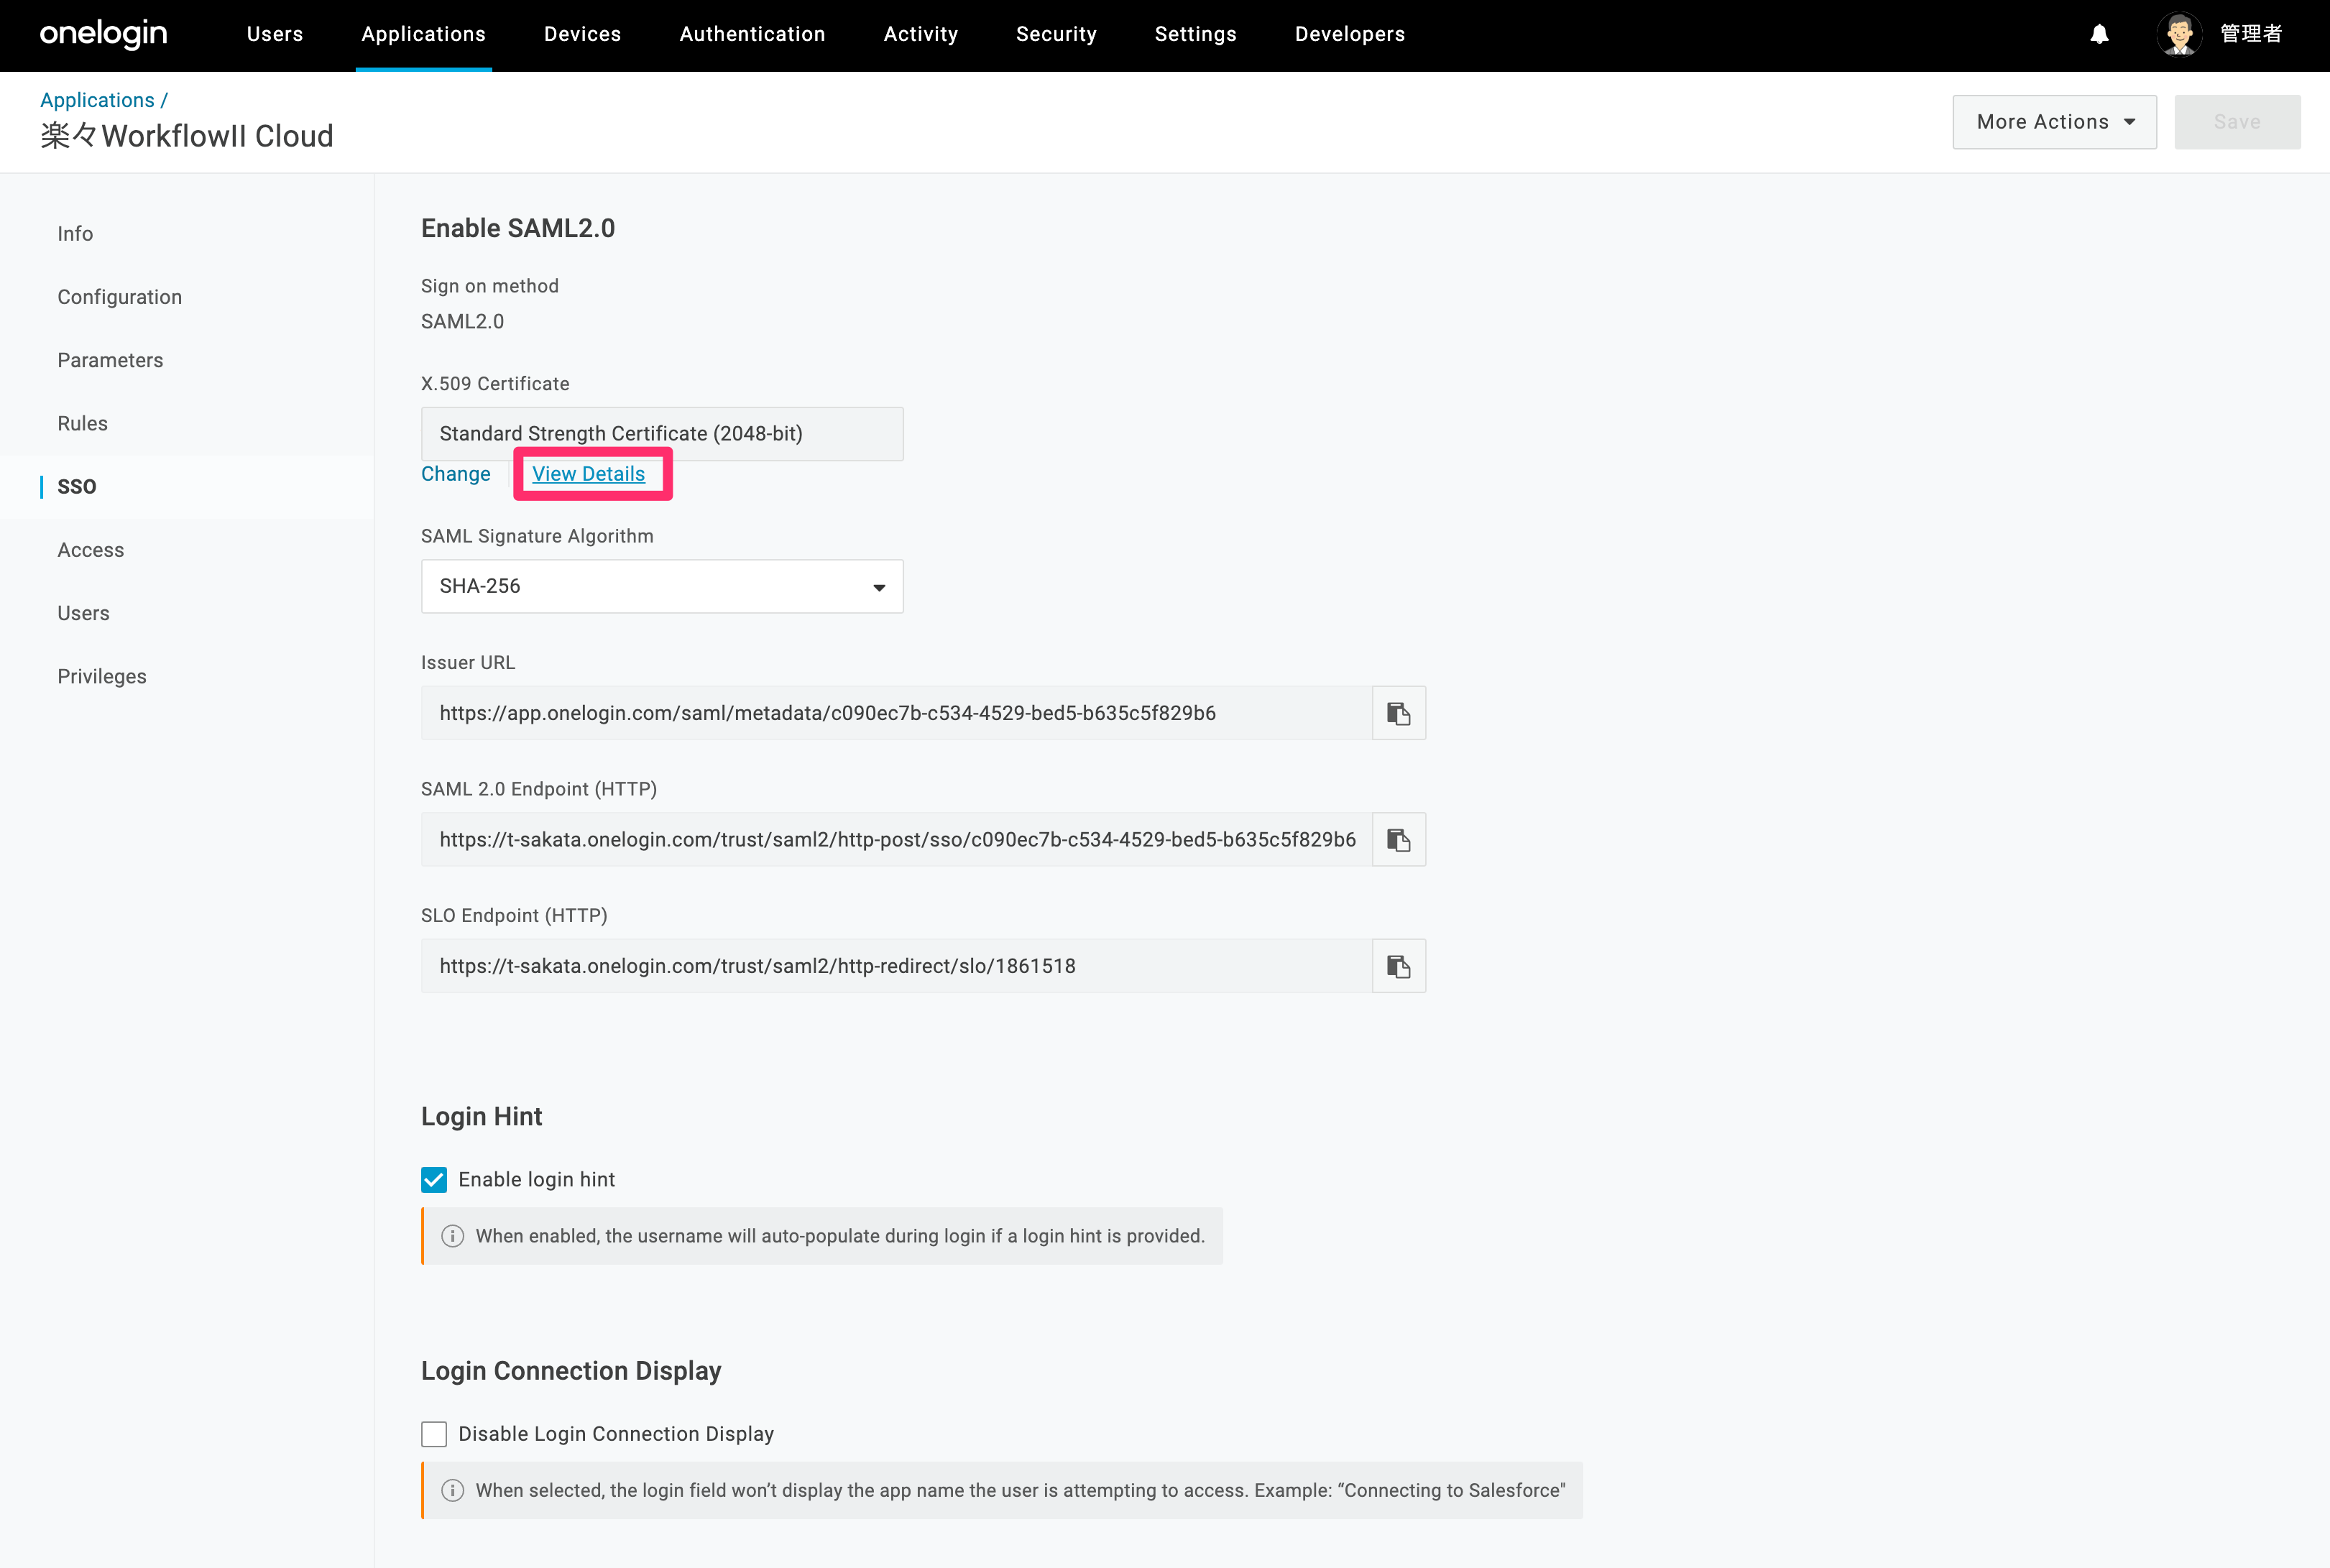Open the notifications bell
This screenshot has height=1568, width=2330.
(2099, 34)
